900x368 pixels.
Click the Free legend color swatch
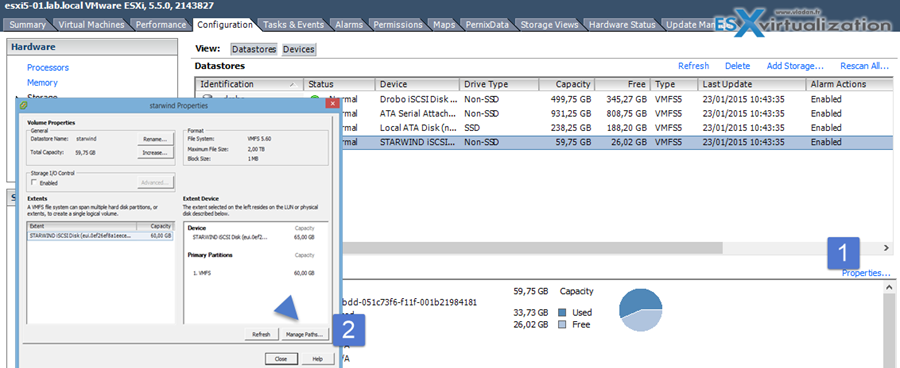coord(562,324)
